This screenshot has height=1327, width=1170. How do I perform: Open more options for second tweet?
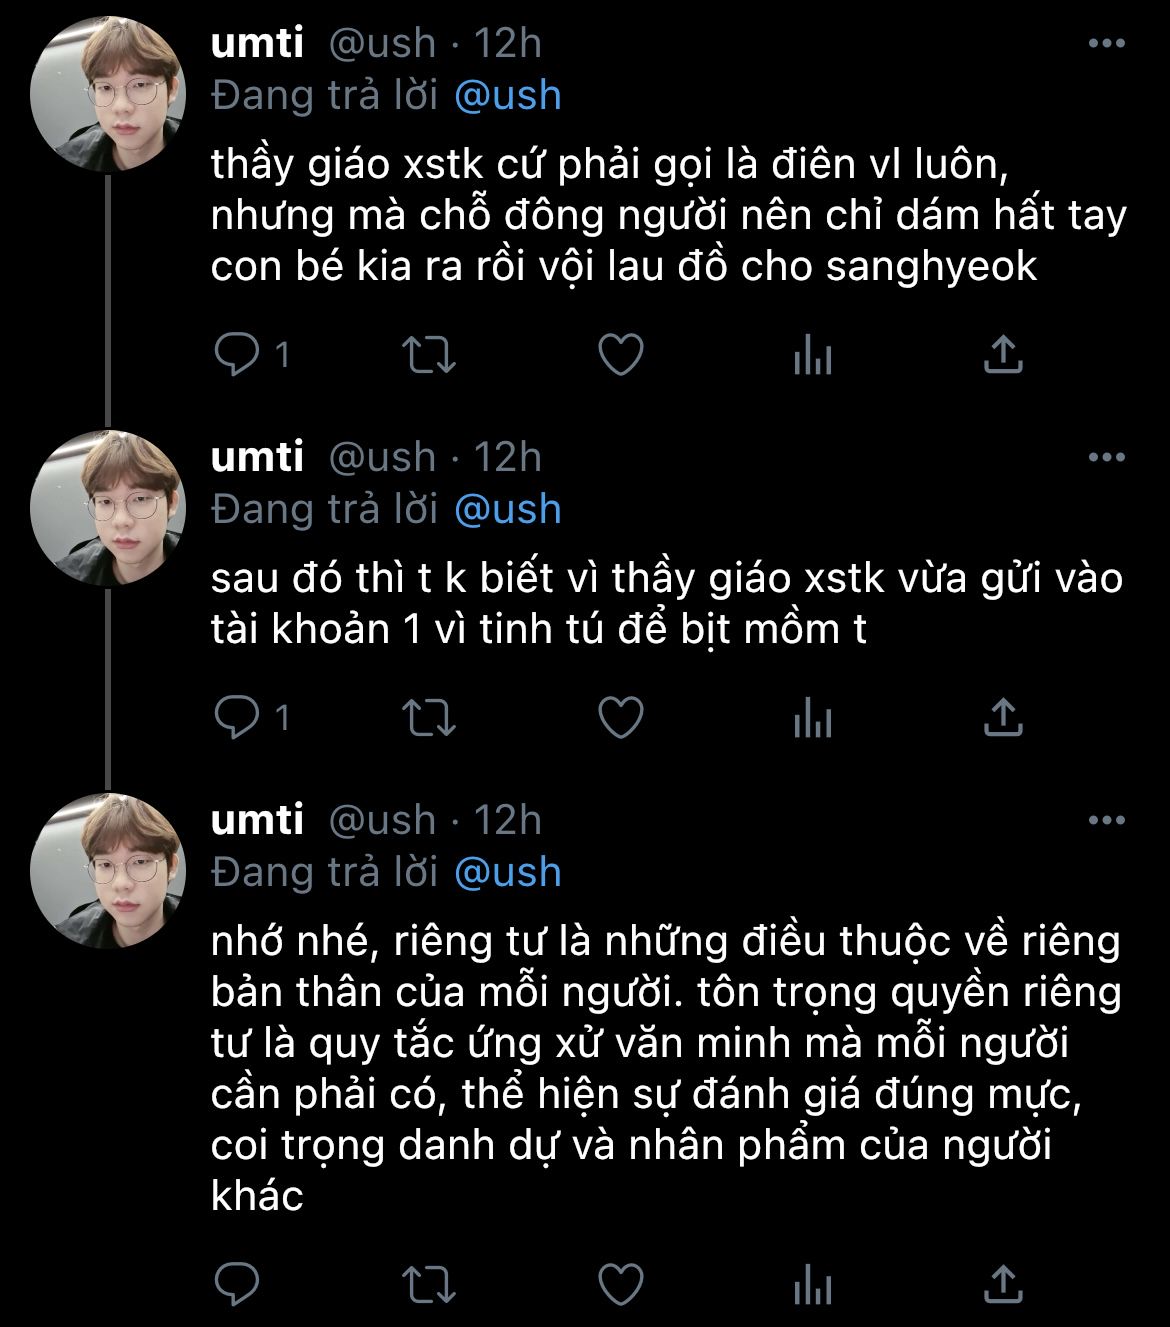[x=1106, y=458]
